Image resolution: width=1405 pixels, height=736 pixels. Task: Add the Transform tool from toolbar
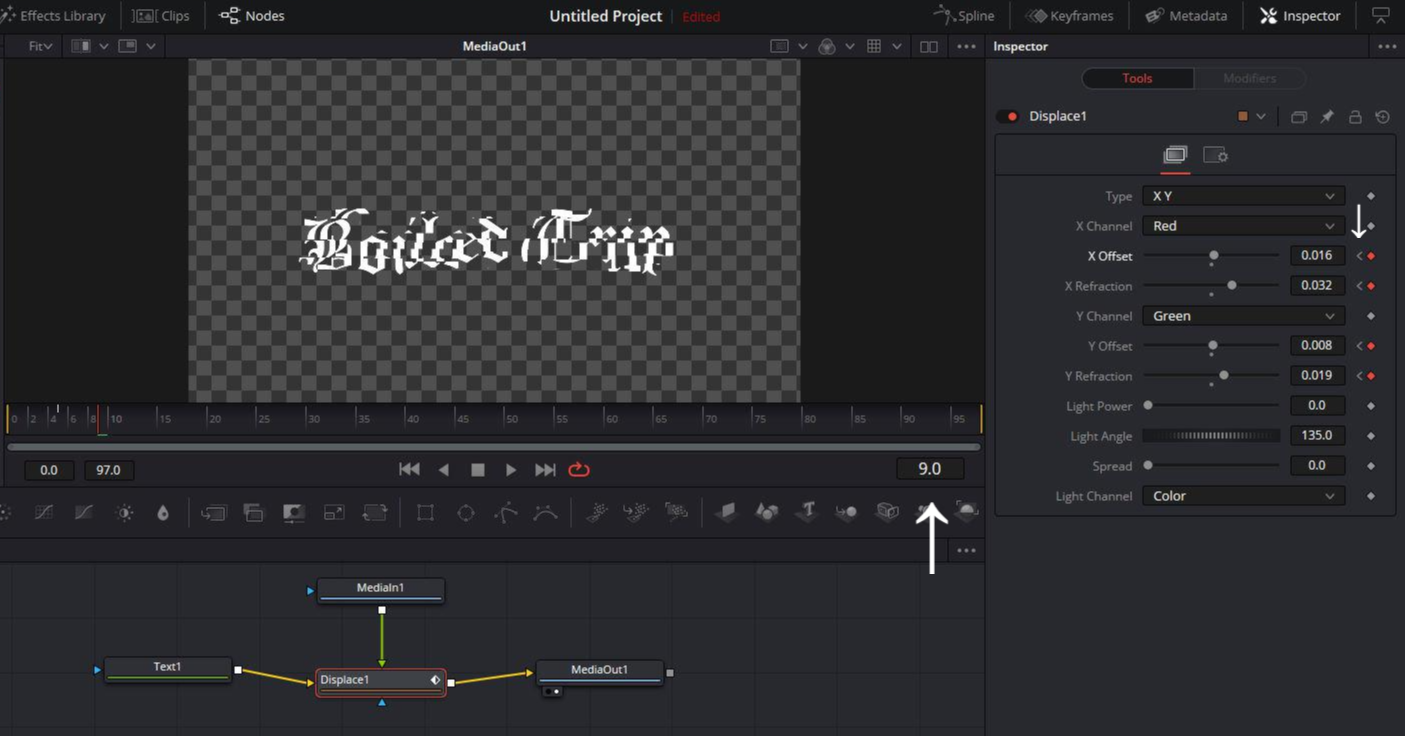click(x=374, y=512)
